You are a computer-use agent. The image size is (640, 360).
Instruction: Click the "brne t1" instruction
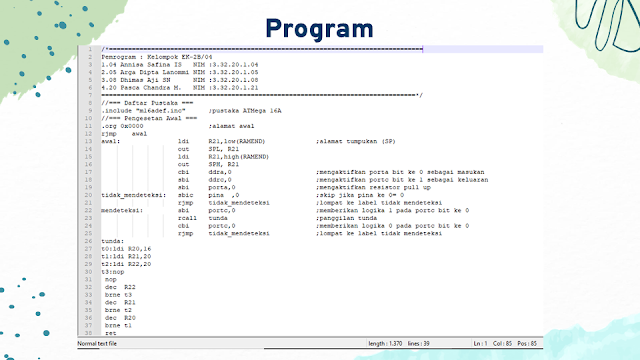pyautogui.click(x=118, y=326)
